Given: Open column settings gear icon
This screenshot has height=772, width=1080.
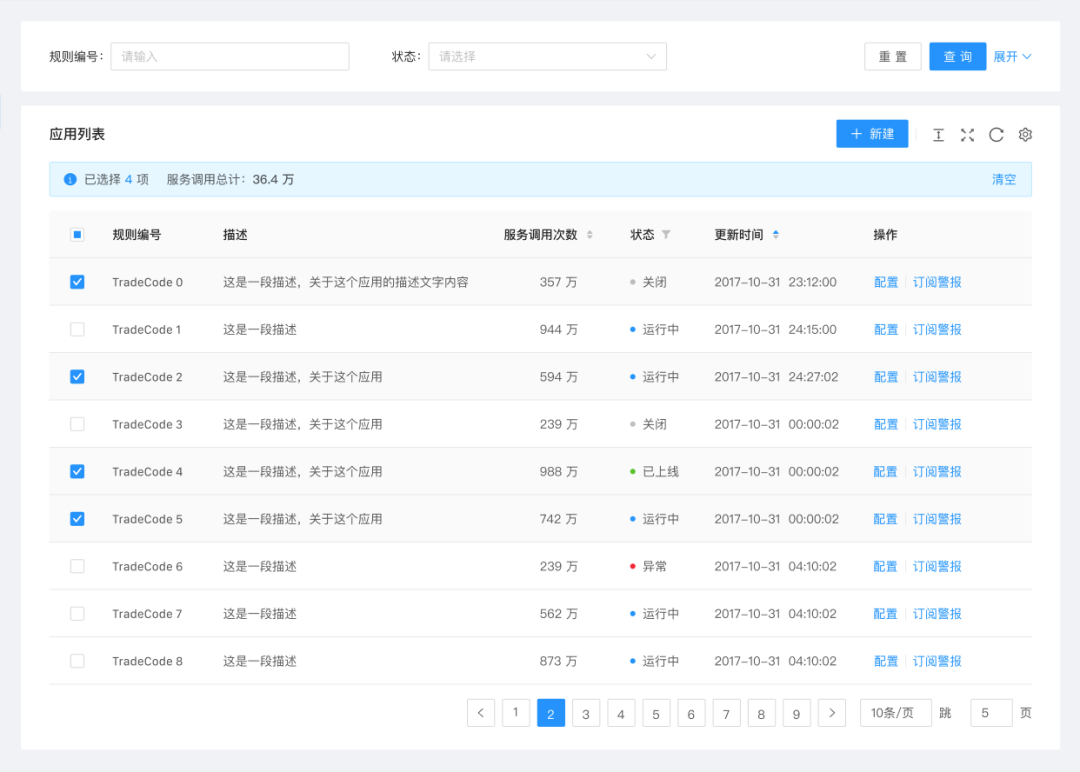Looking at the screenshot, I should click(x=1025, y=135).
